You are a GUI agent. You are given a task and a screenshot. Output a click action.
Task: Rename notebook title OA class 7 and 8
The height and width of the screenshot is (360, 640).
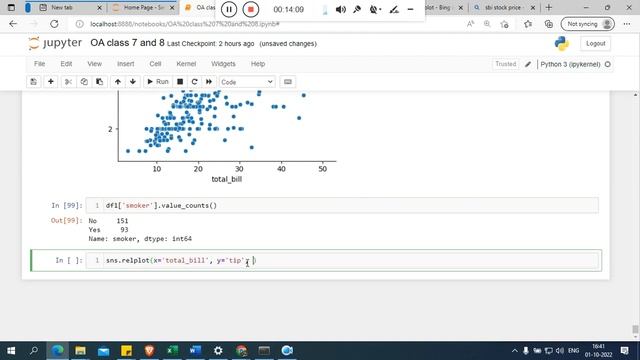coord(127,43)
